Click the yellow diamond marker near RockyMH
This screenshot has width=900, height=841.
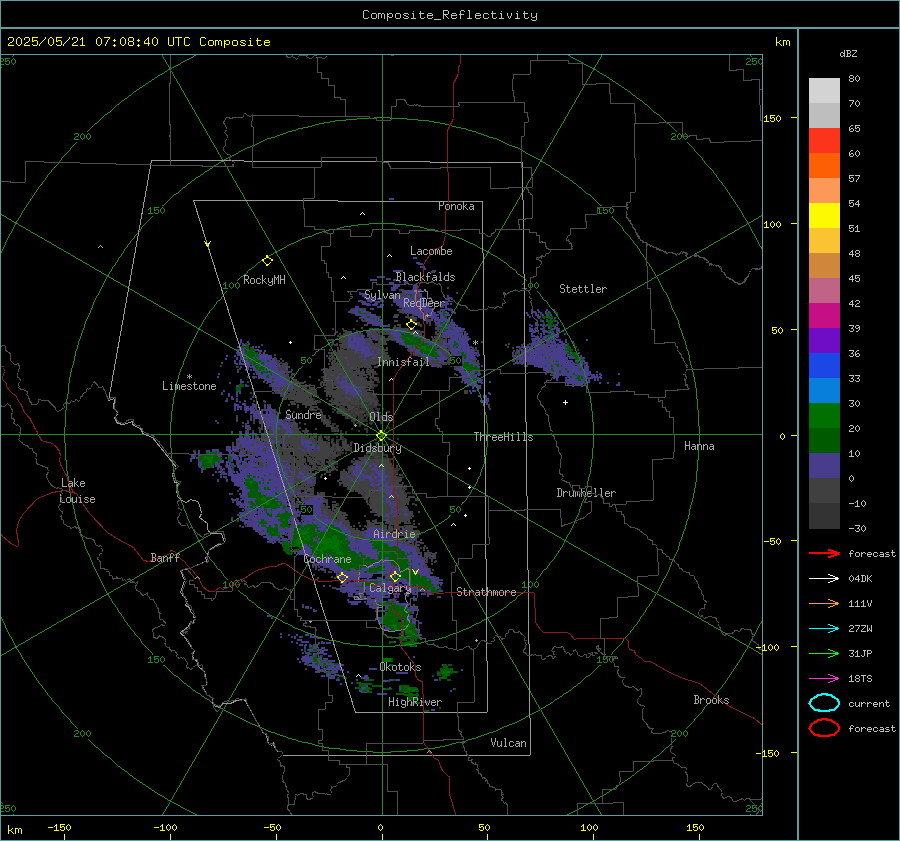pyautogui.click(x=267, y=261)
